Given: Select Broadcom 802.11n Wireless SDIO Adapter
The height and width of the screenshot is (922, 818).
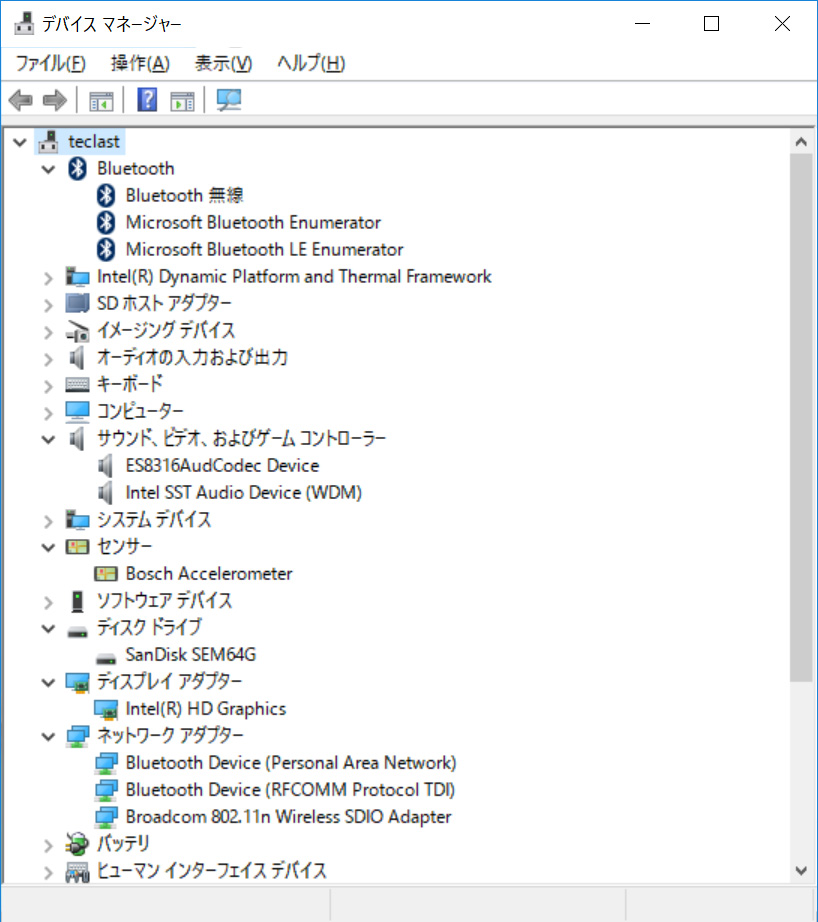Looking at the screenshot, I should coord(288,816).
